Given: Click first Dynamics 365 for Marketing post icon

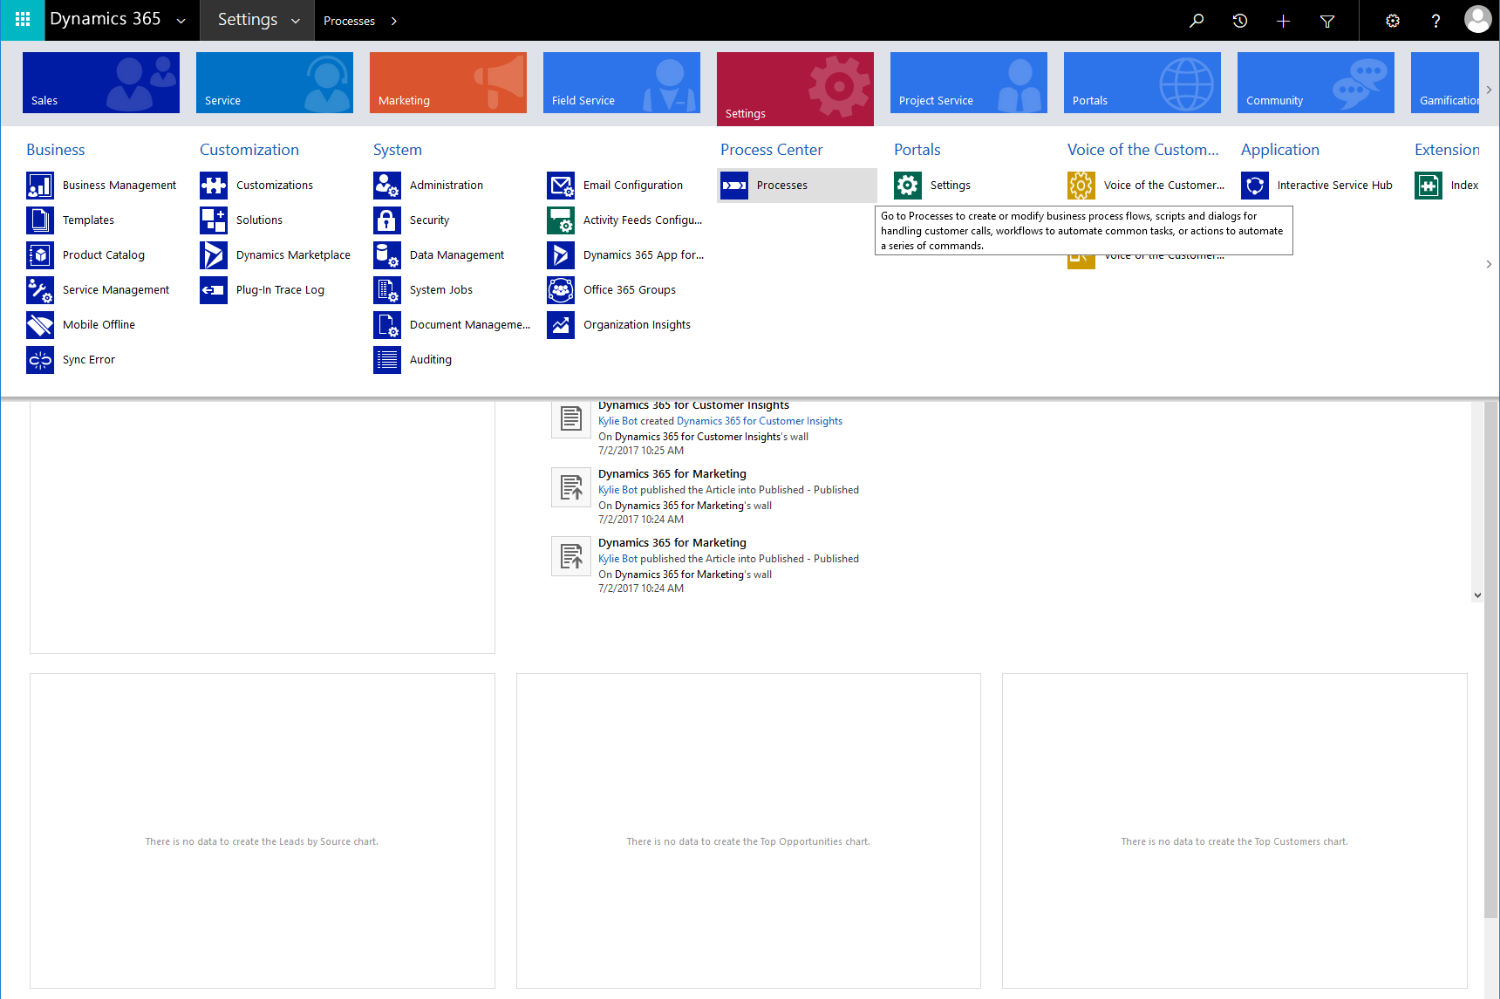Looking at the screenshot, I should point(571,487).
